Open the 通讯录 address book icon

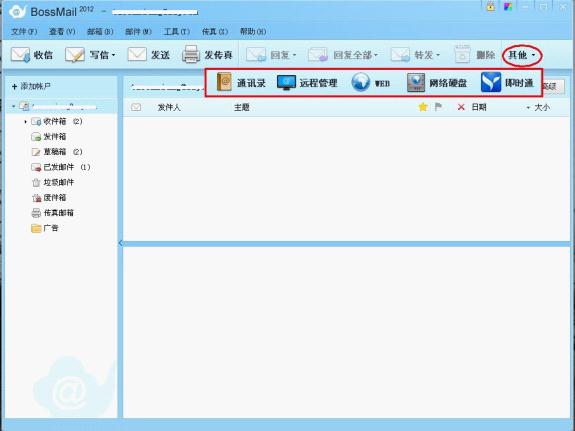(x=224, y=81)
